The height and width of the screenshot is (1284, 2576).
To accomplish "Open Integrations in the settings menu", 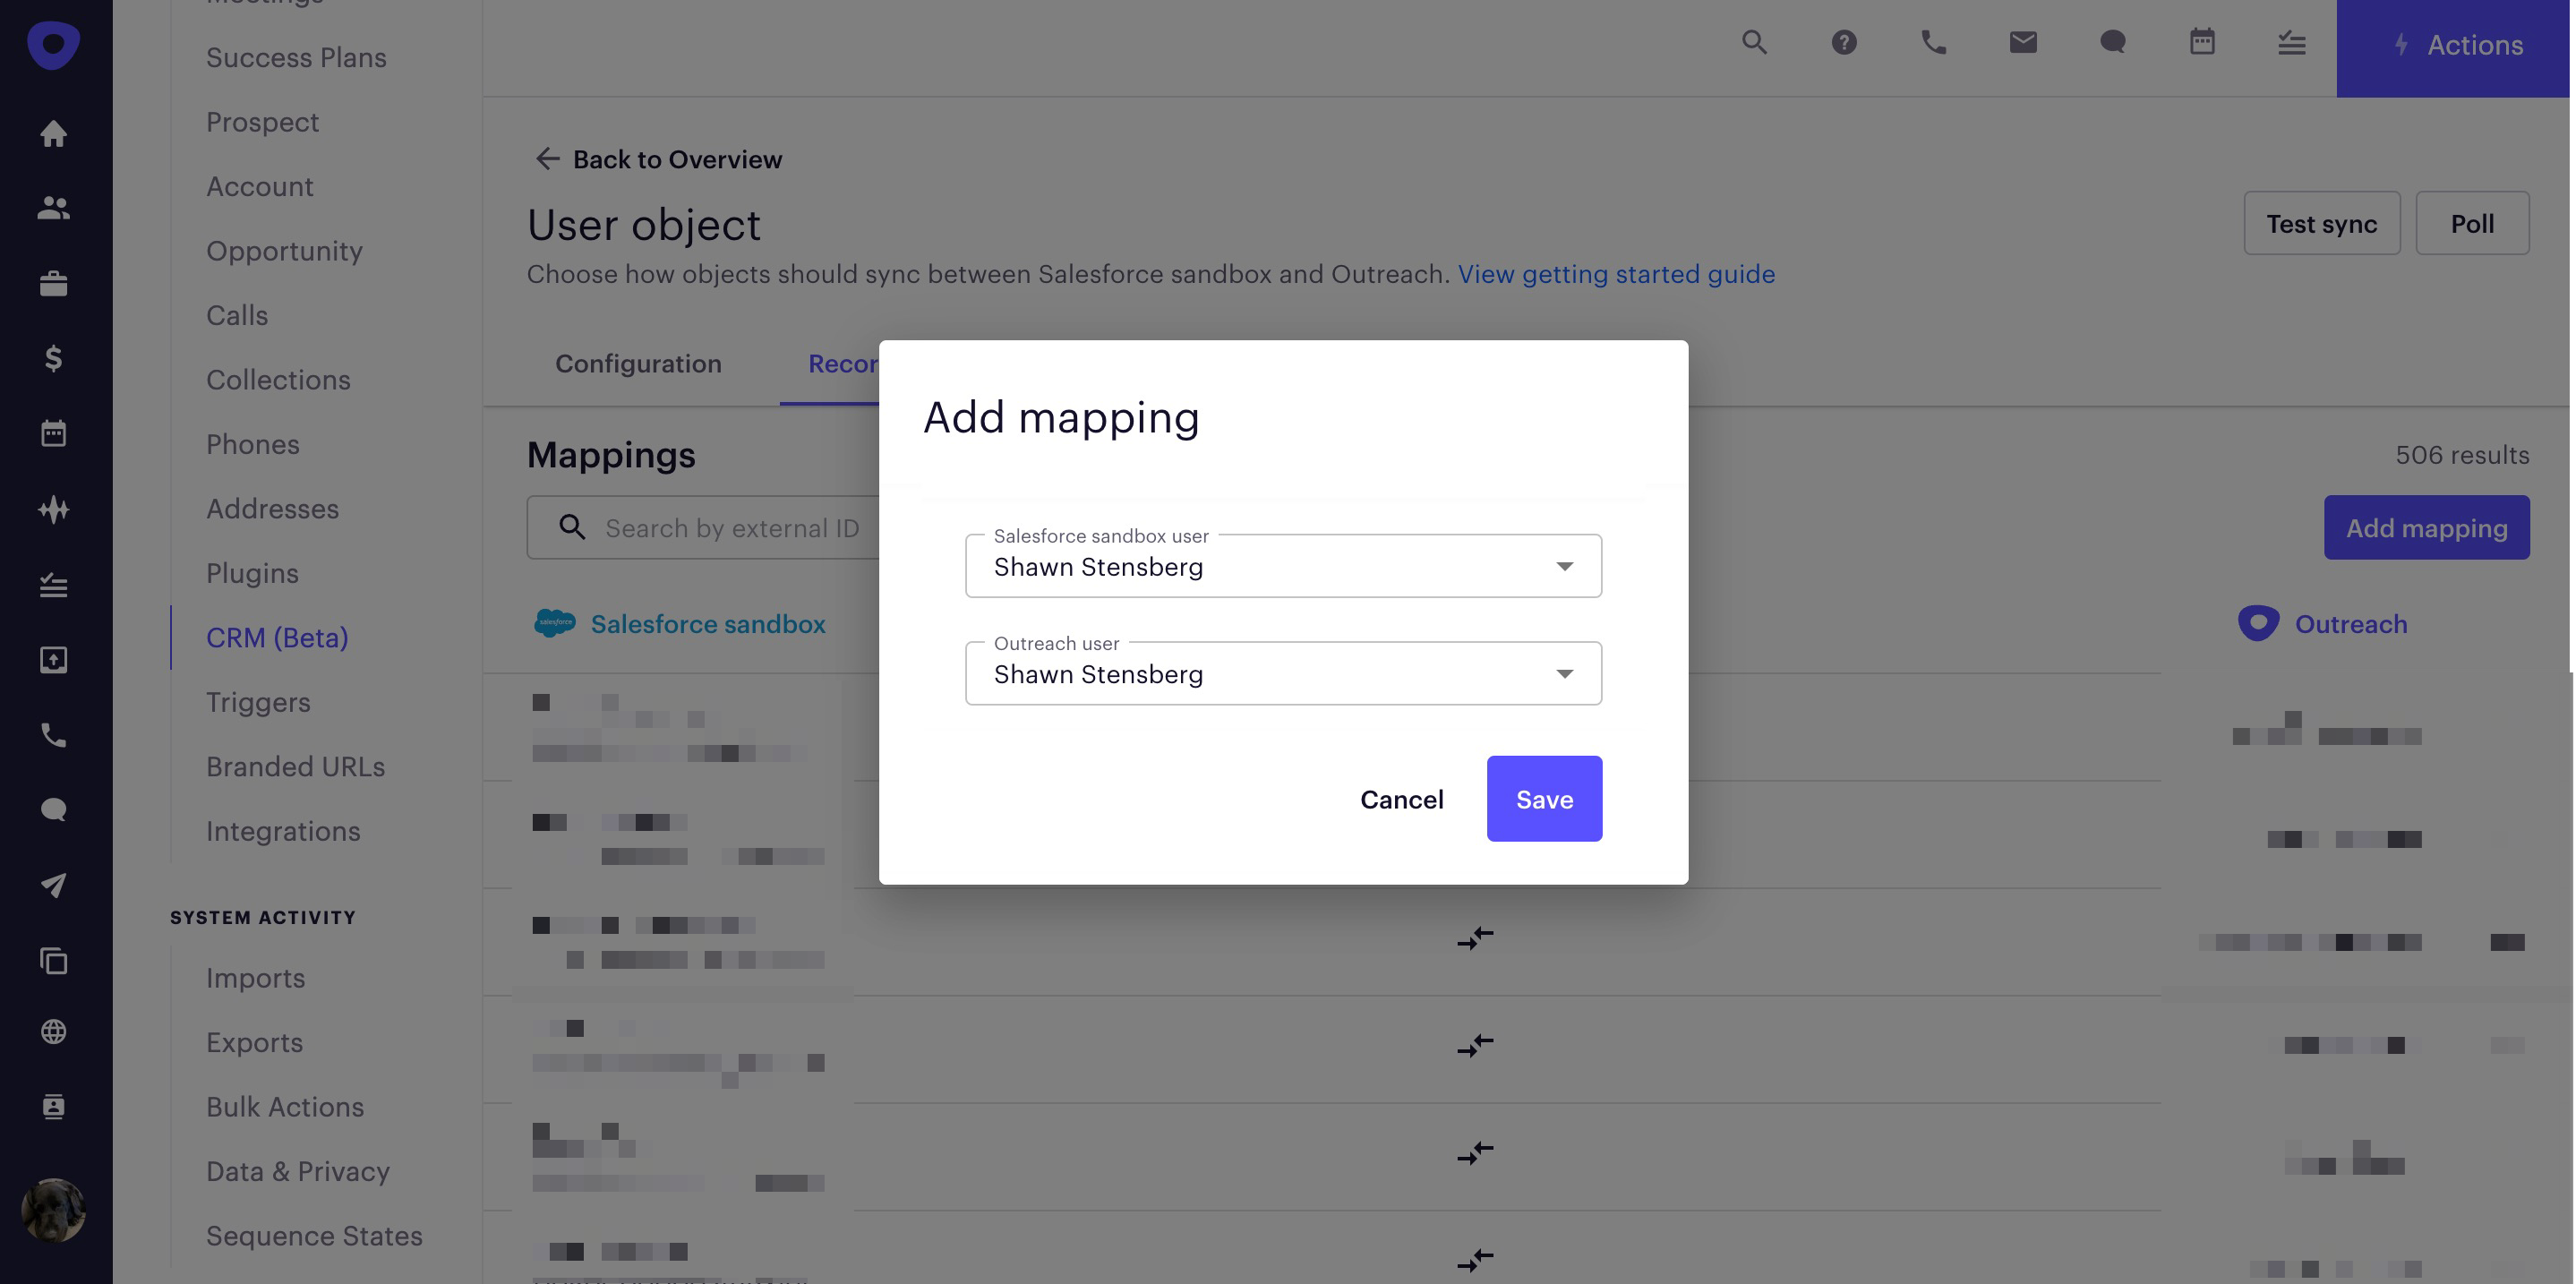I will (x=283, y=831).
